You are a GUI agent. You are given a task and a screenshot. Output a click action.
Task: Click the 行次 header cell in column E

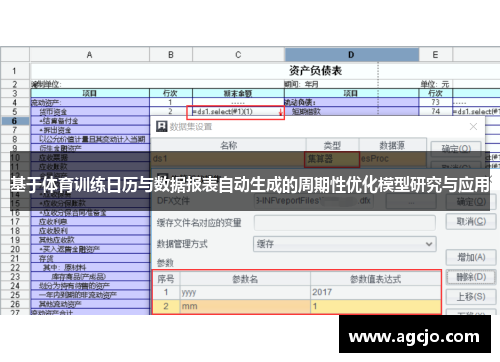[x=435, y=93]
